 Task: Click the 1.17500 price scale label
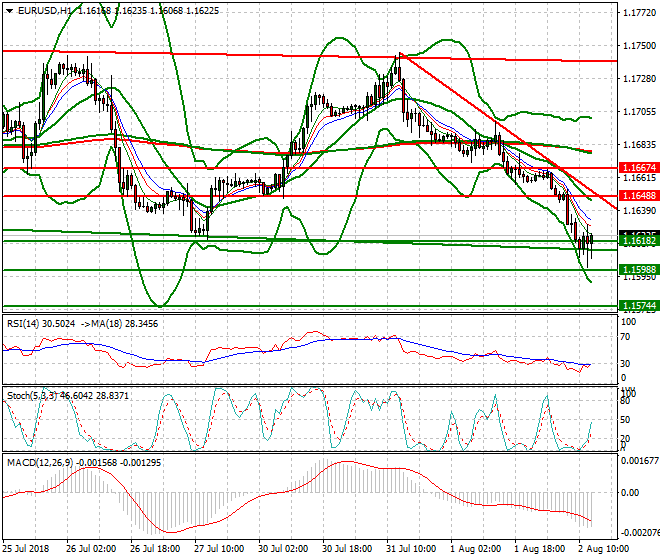638,46
